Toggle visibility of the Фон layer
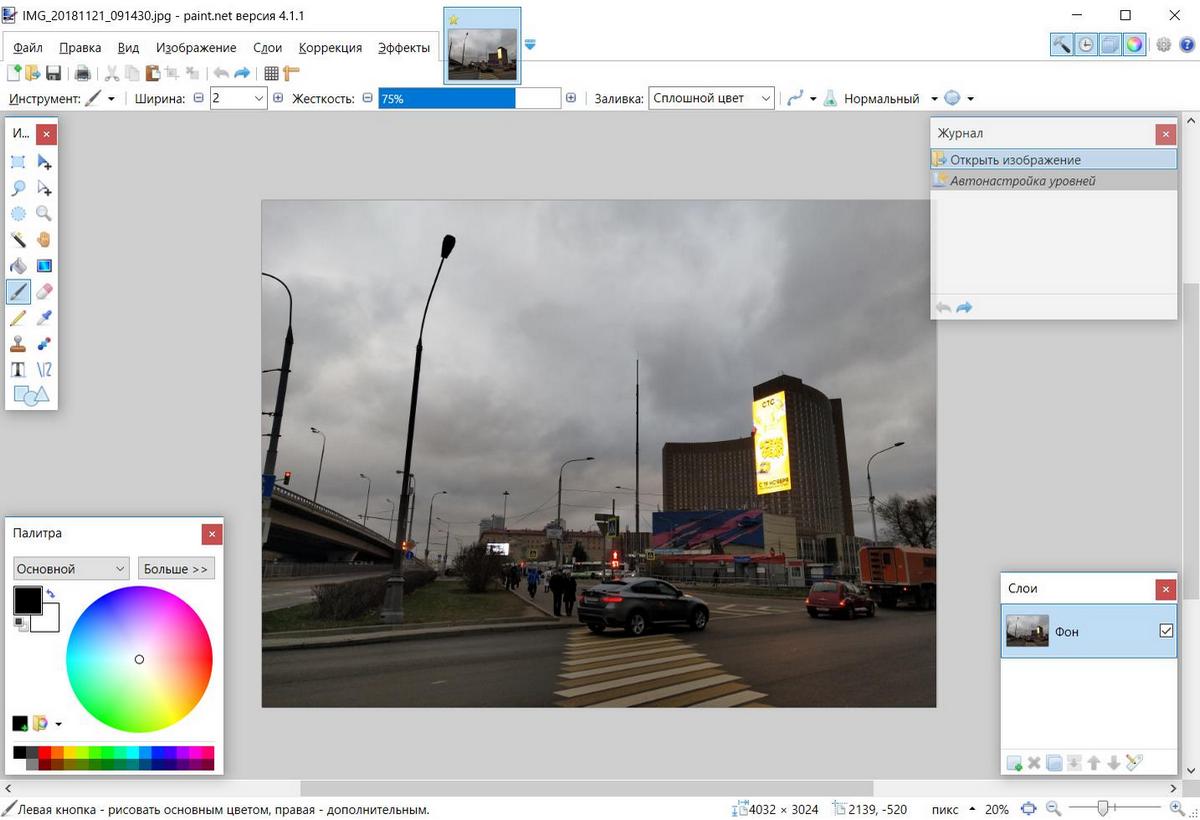Screen dimensions: 1200x820 pos(1167,630)
